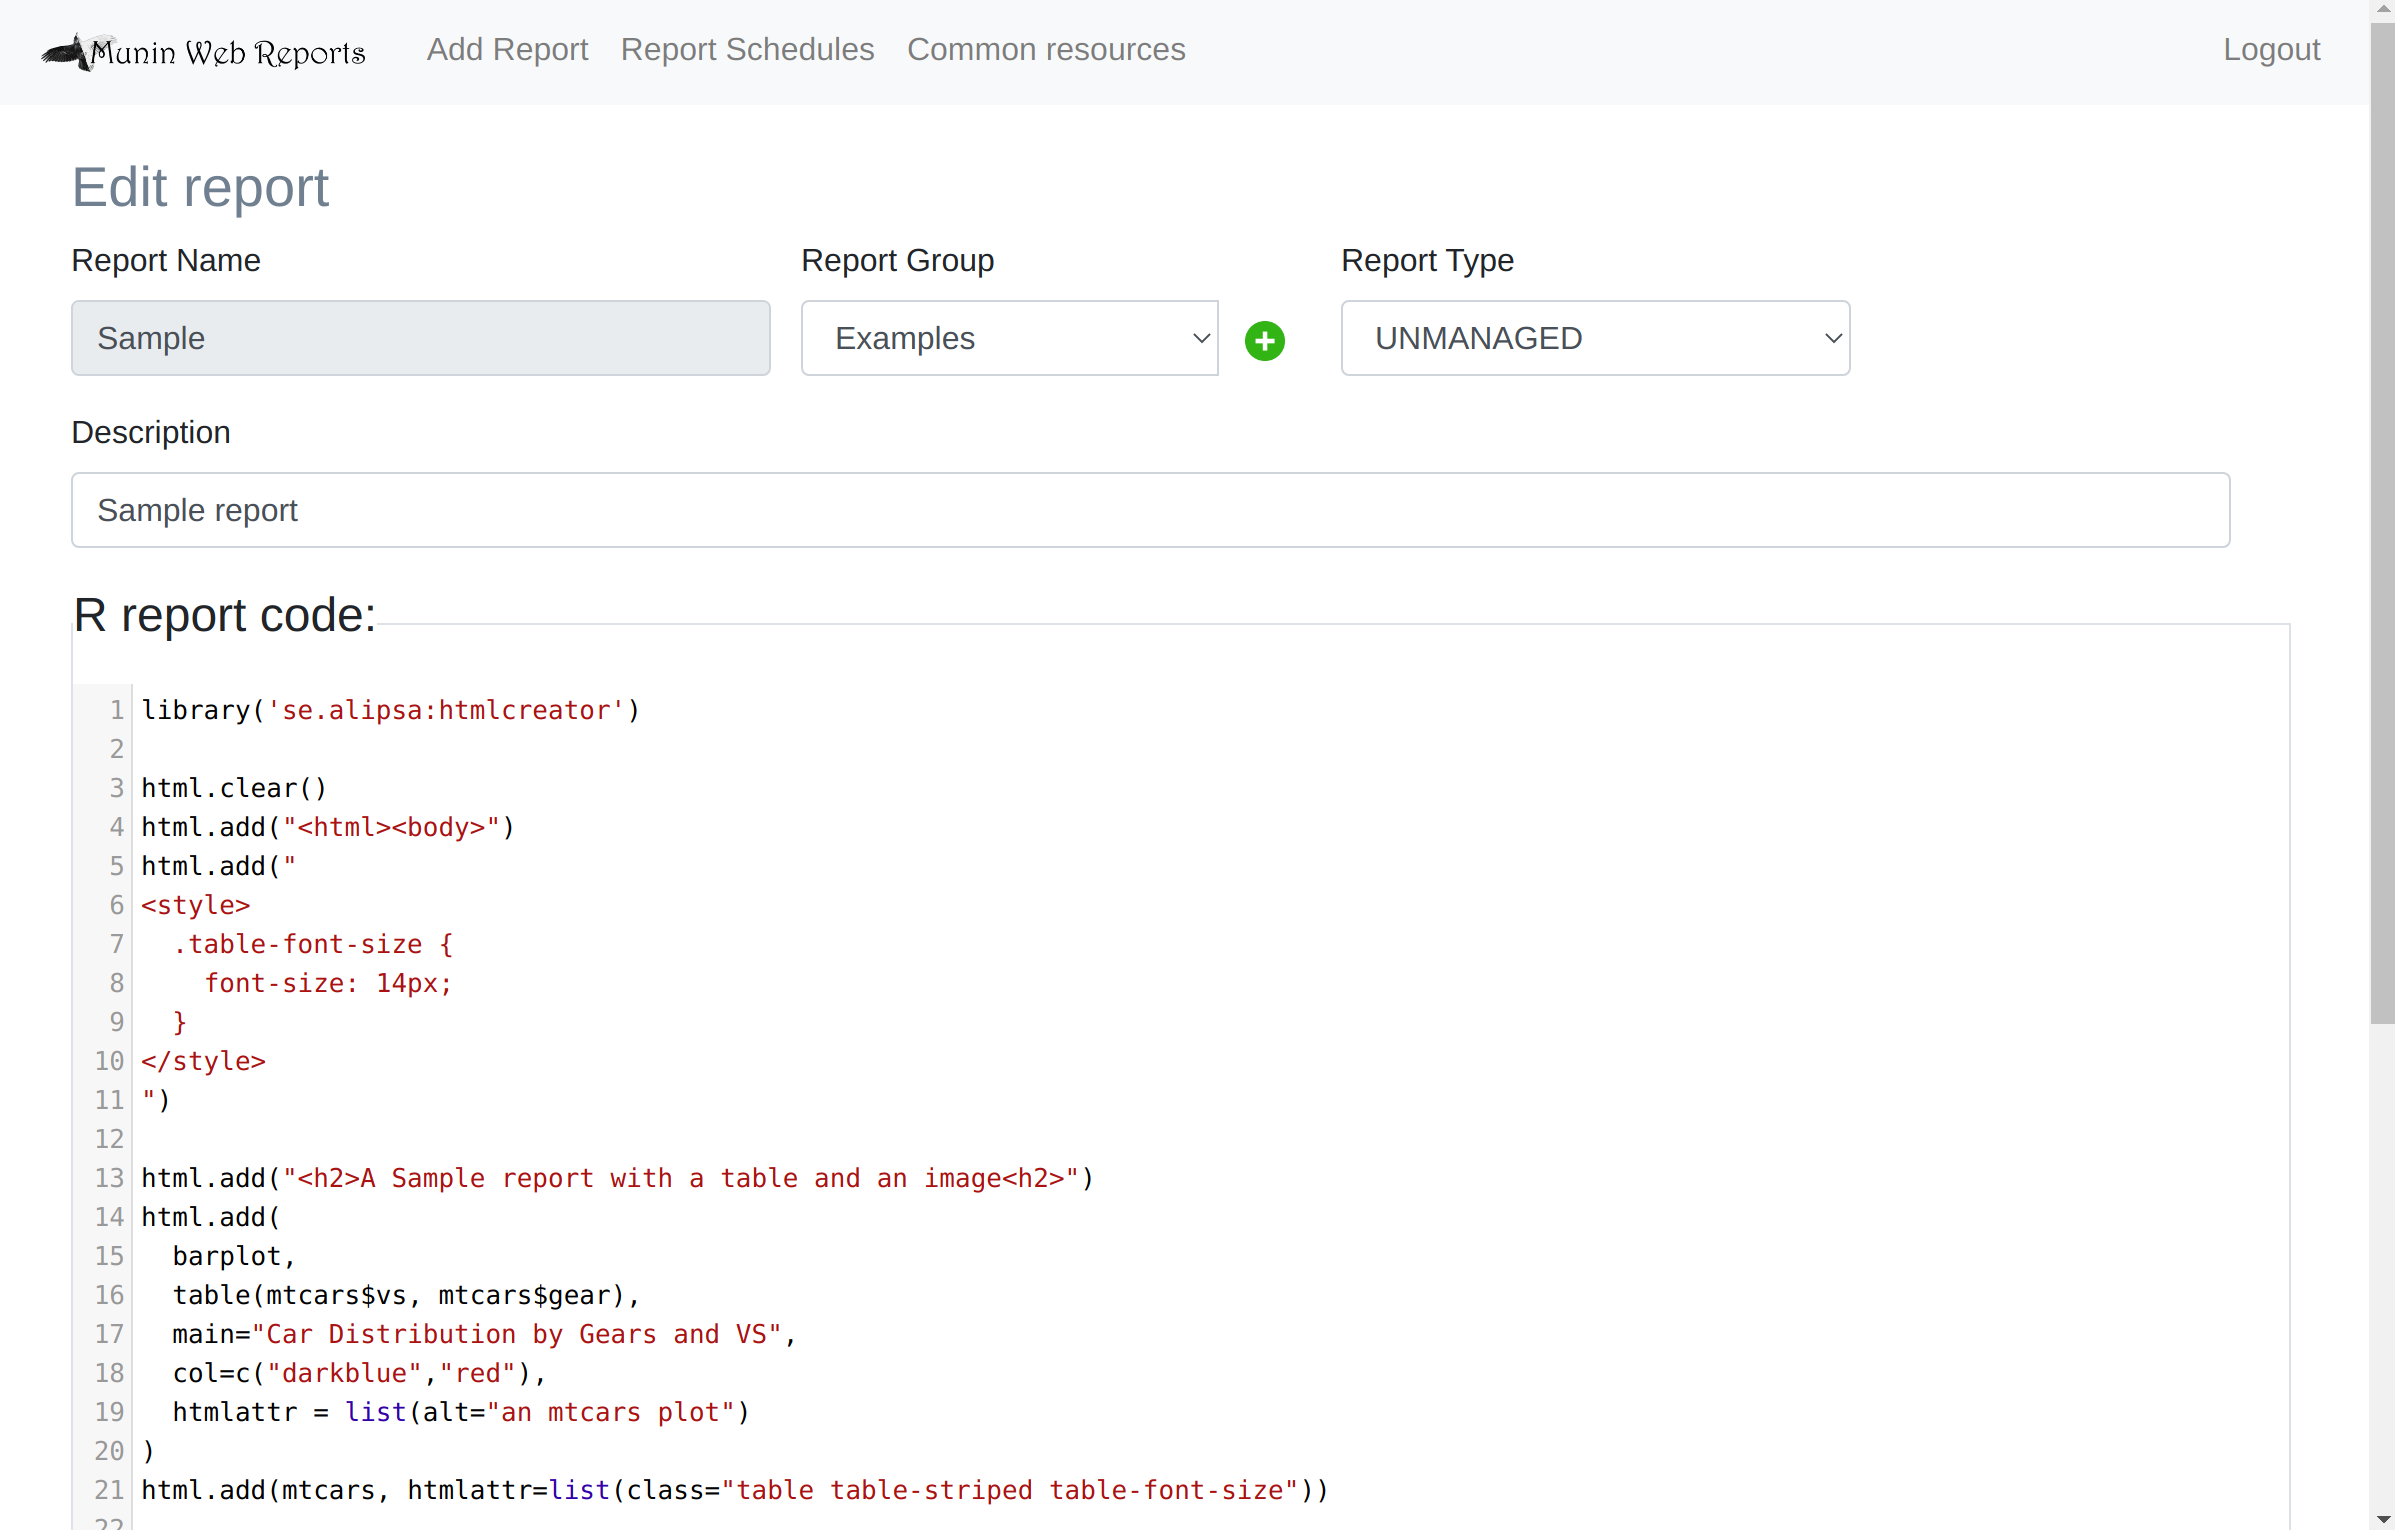Image resolution: width=2395 pixels, height=1530 pixels.
Task: Click the Report Name field containing Sample
Action: pyautogui.click(x=421, y=338)
